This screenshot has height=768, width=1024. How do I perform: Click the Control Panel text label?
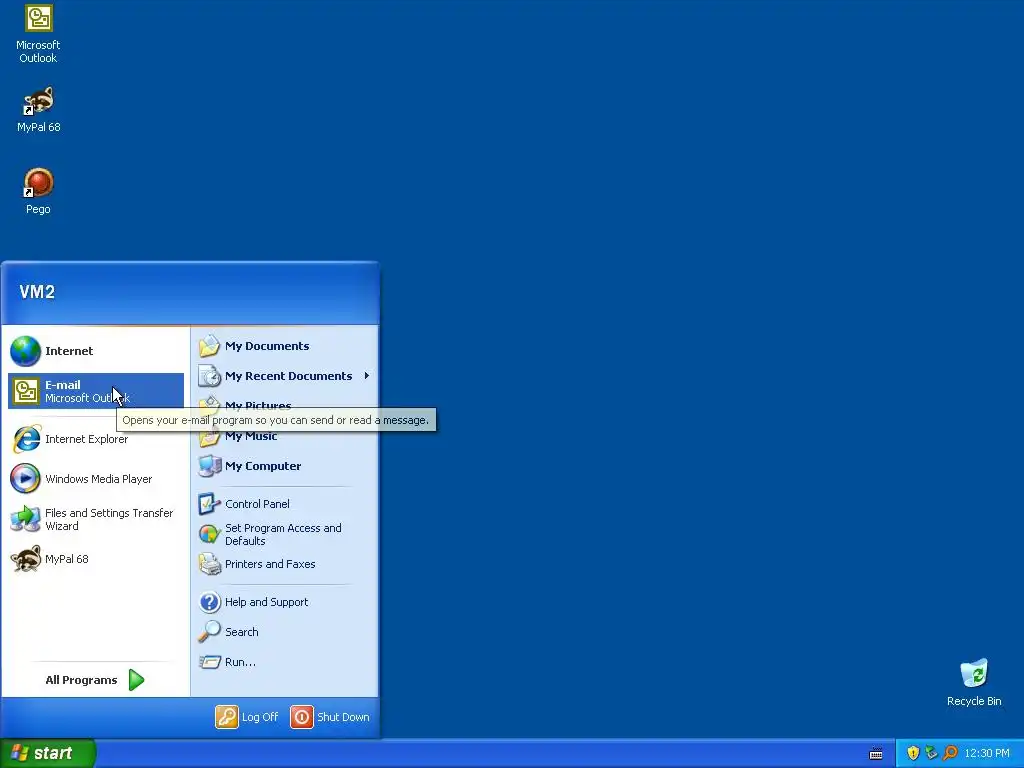coord(257,504)
